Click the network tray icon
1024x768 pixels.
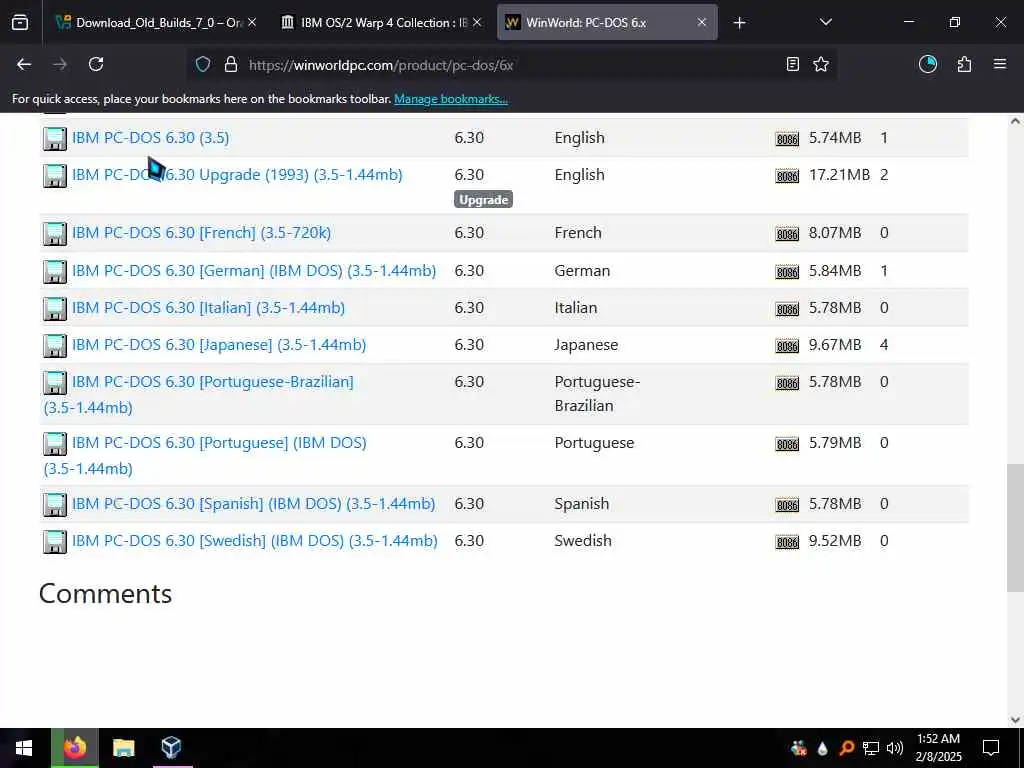[871, 748]
